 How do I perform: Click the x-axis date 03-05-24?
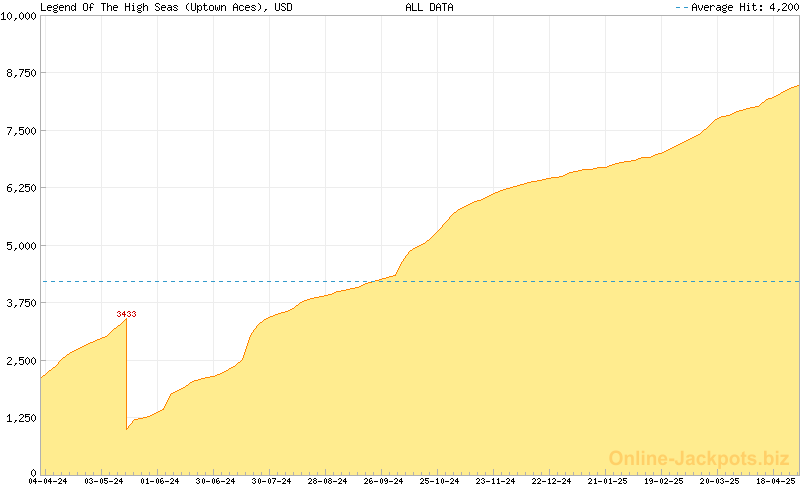[104, 481]
